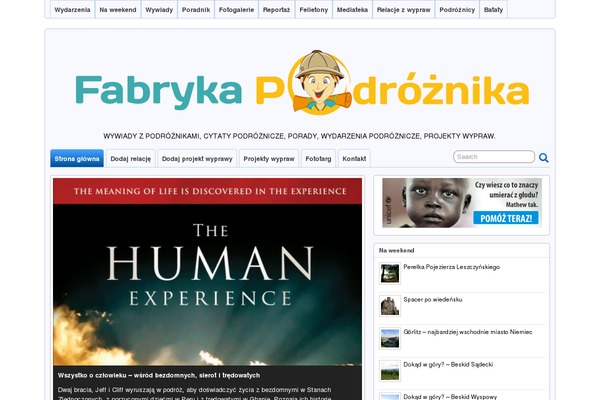Open article Wszystko o człowieku headline

point(159,376)
